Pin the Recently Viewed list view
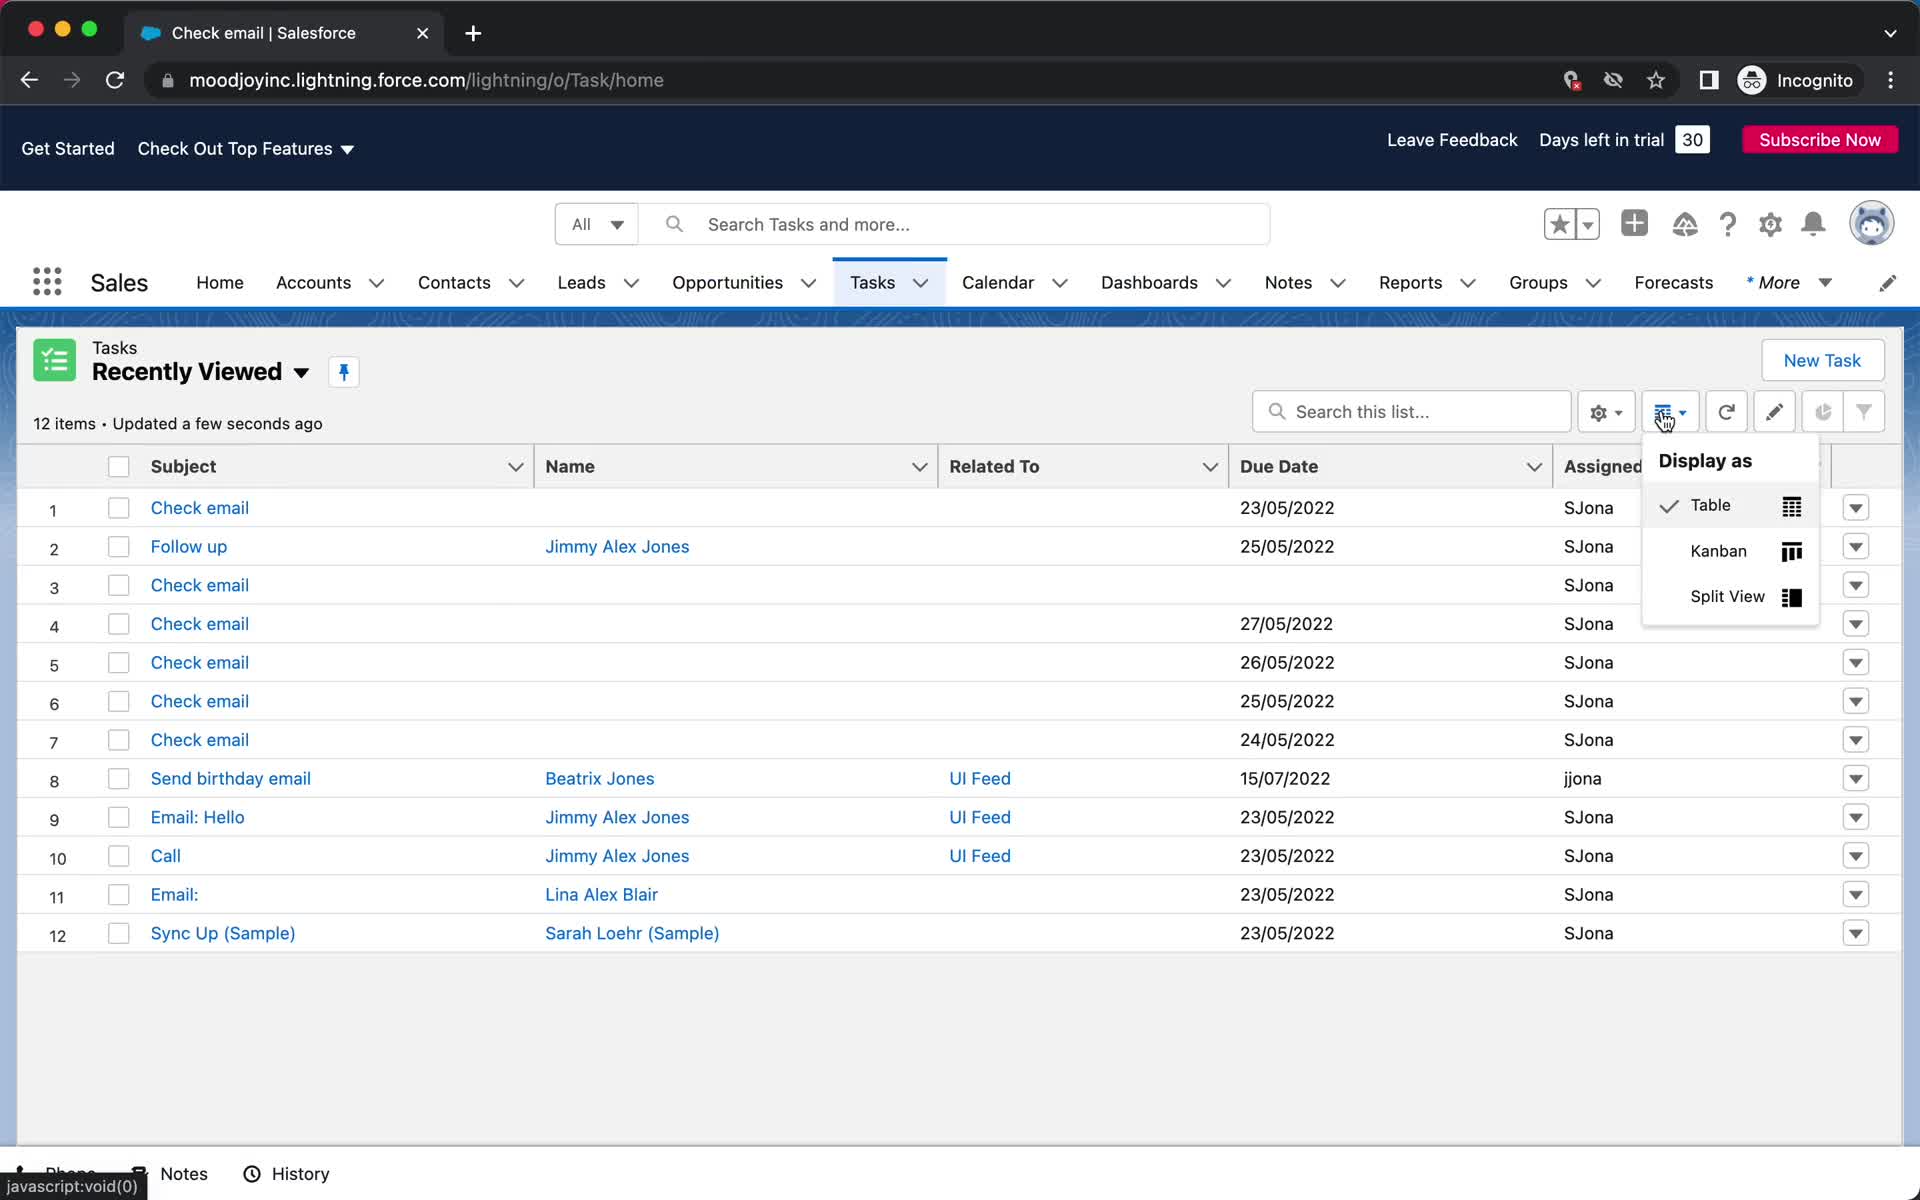Screen dimensions: 1920x1200 point(343,372)
